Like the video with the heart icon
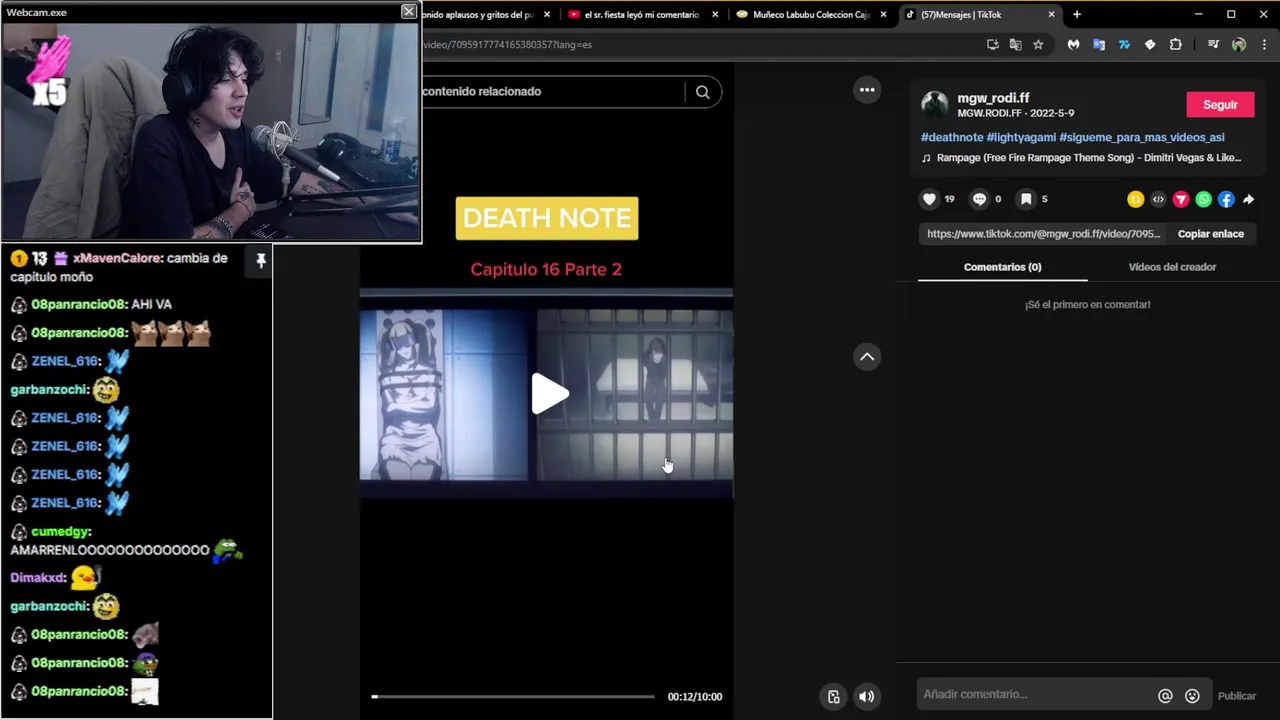 (x=929, y=199)
